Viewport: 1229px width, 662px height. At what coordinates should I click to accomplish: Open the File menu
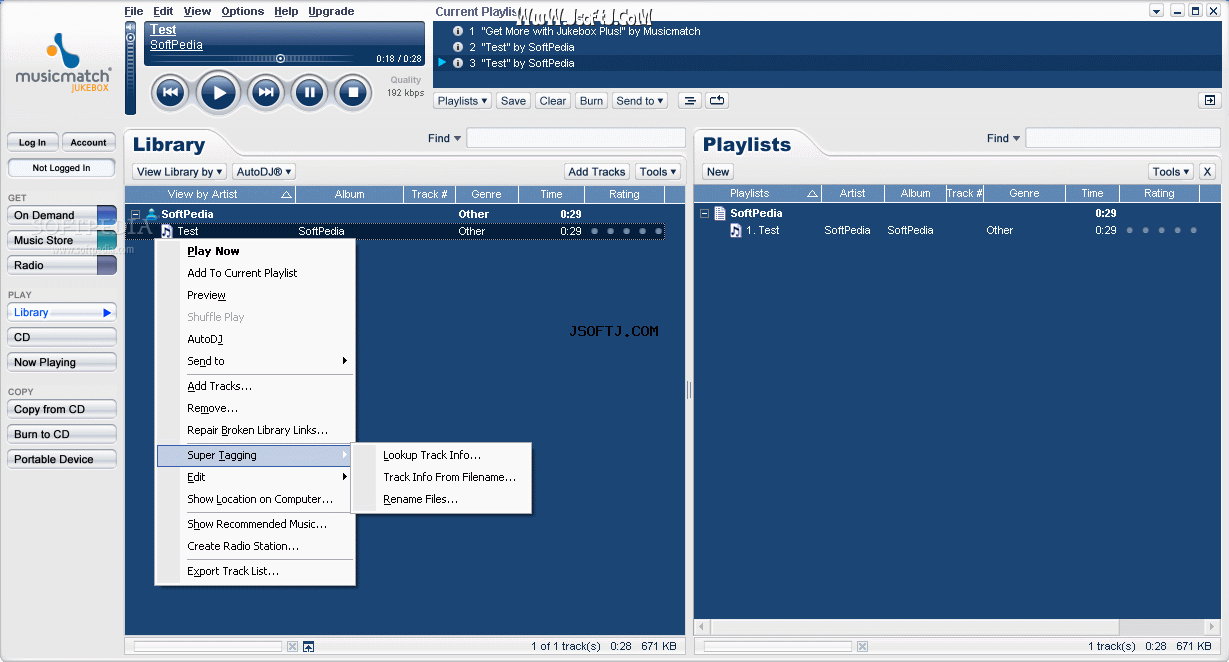click(x=134, y=11)
